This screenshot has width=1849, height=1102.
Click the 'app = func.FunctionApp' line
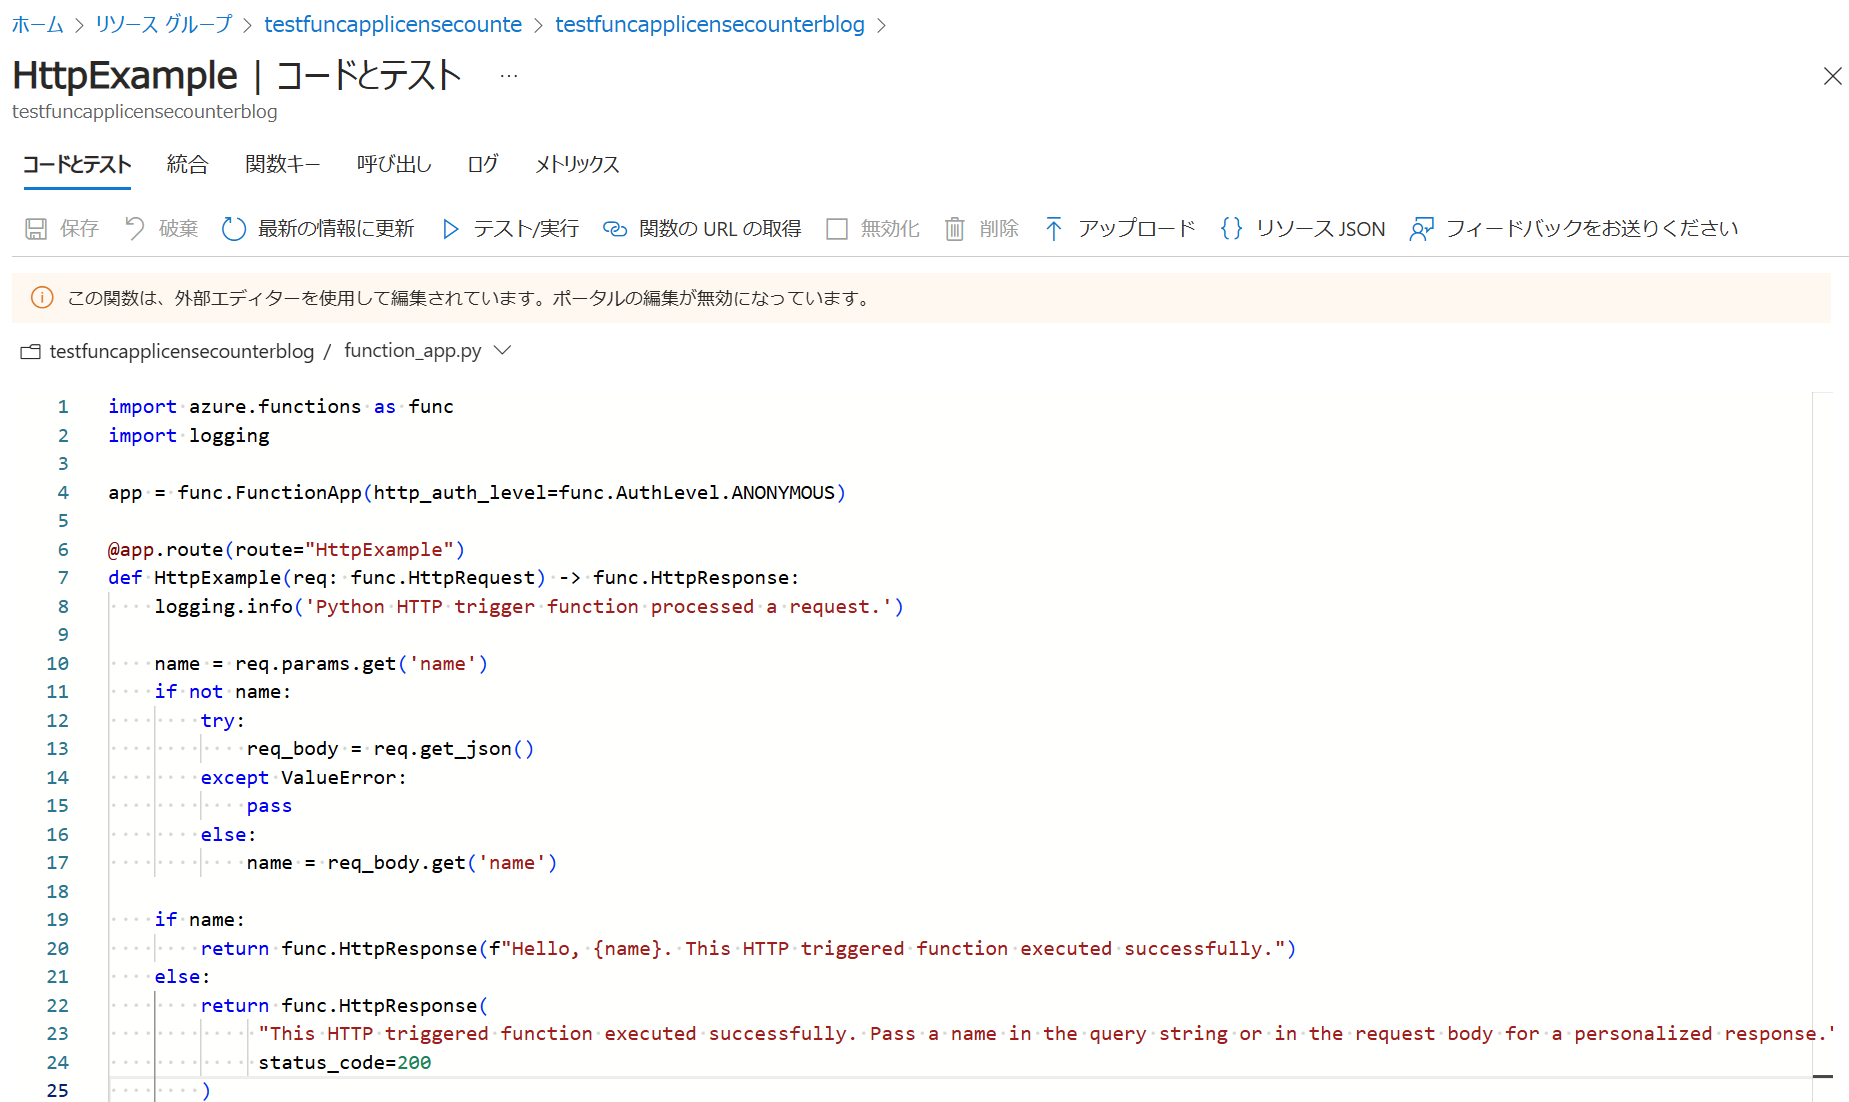pyautogui.click(x=477, y=492)
